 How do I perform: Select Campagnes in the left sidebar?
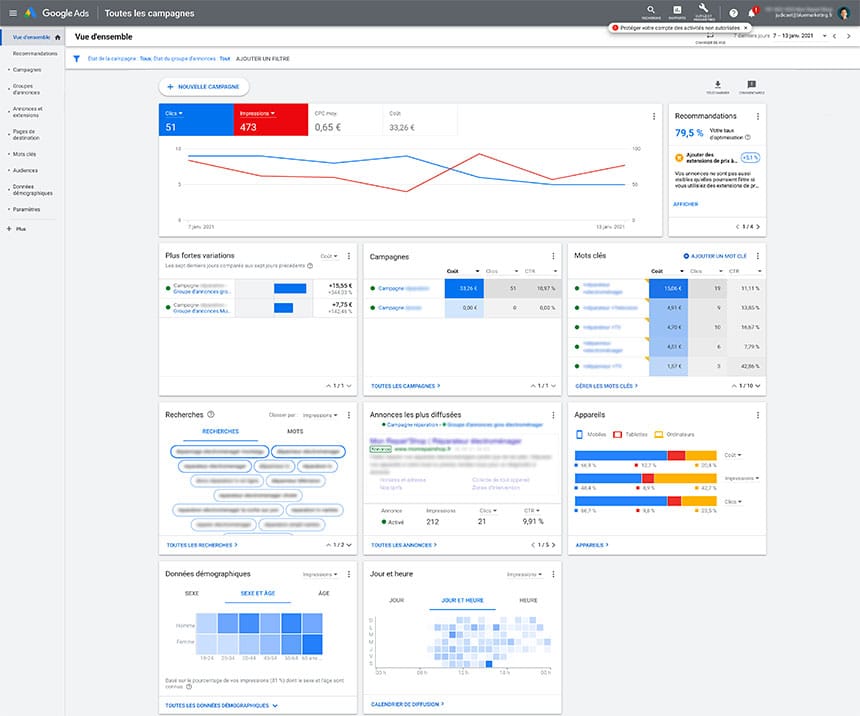[27, 70]
